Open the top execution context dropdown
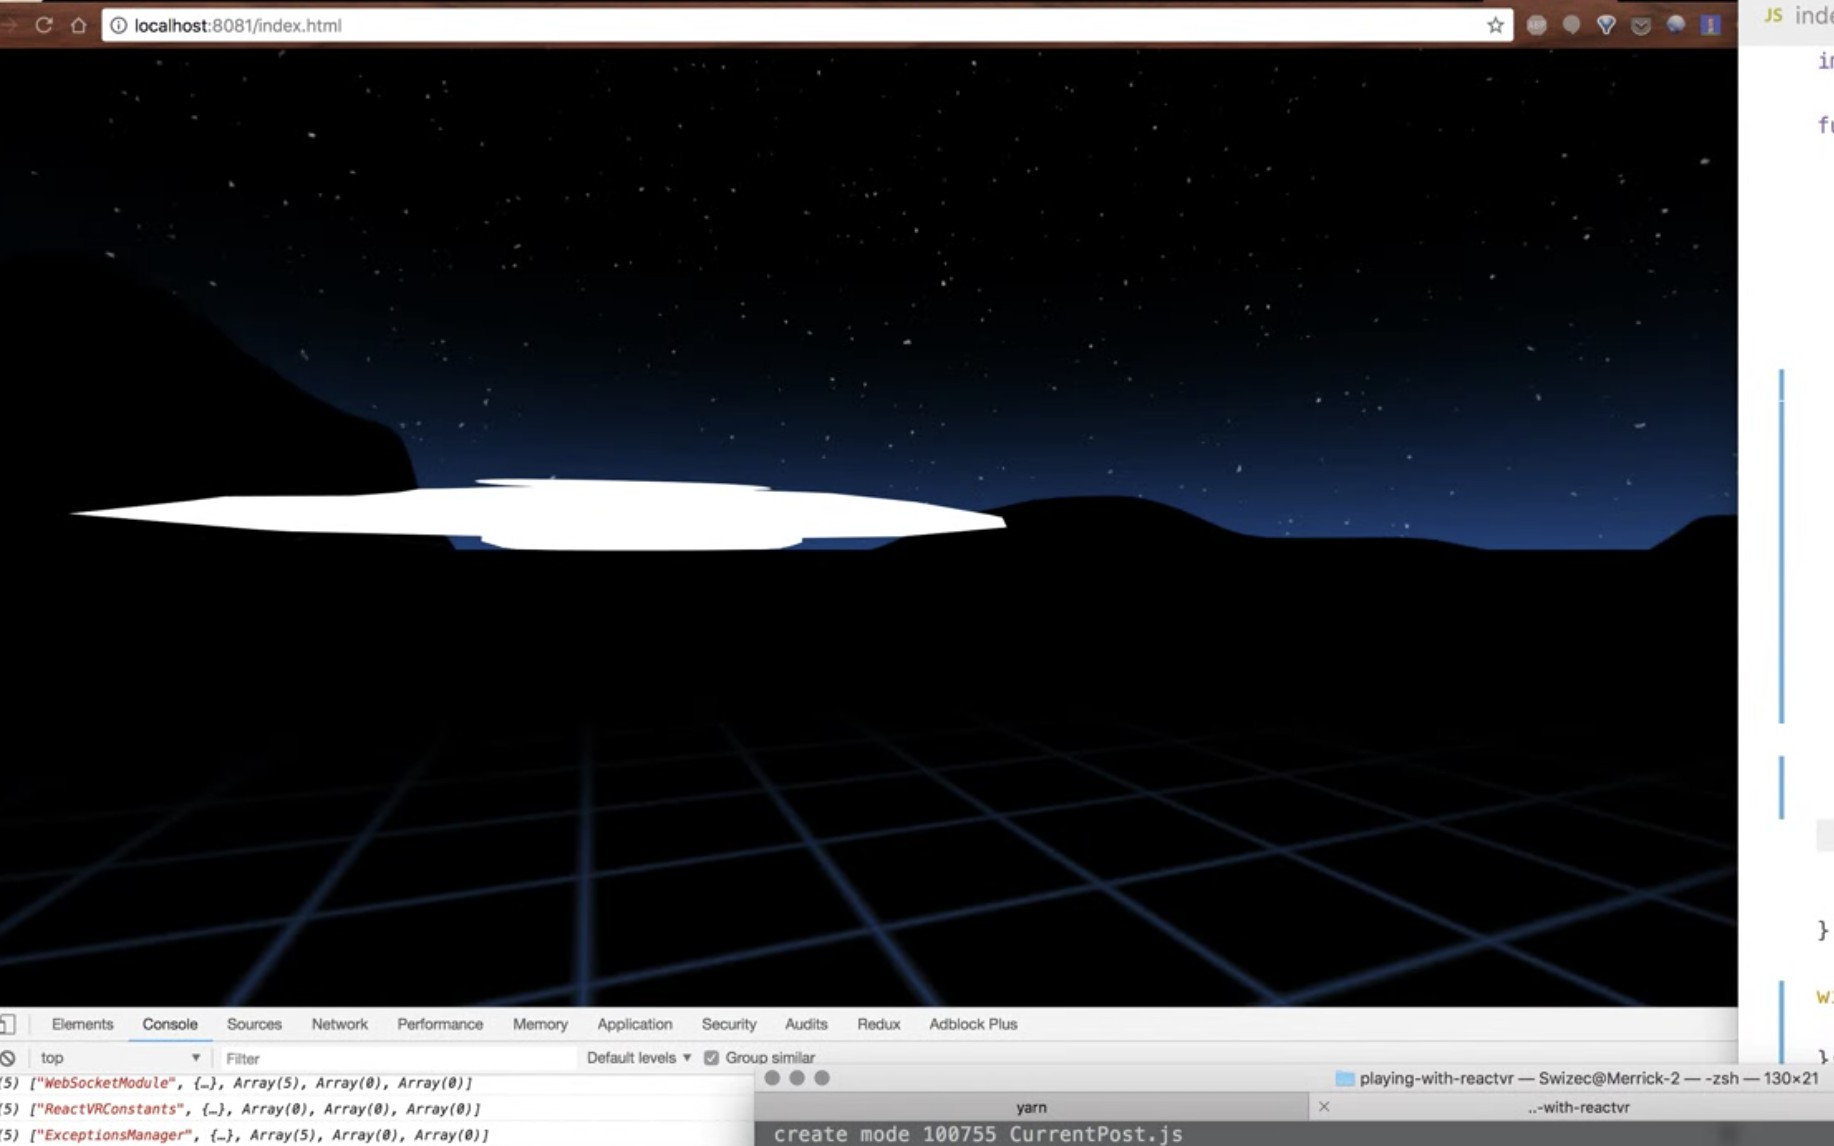 120,1058
